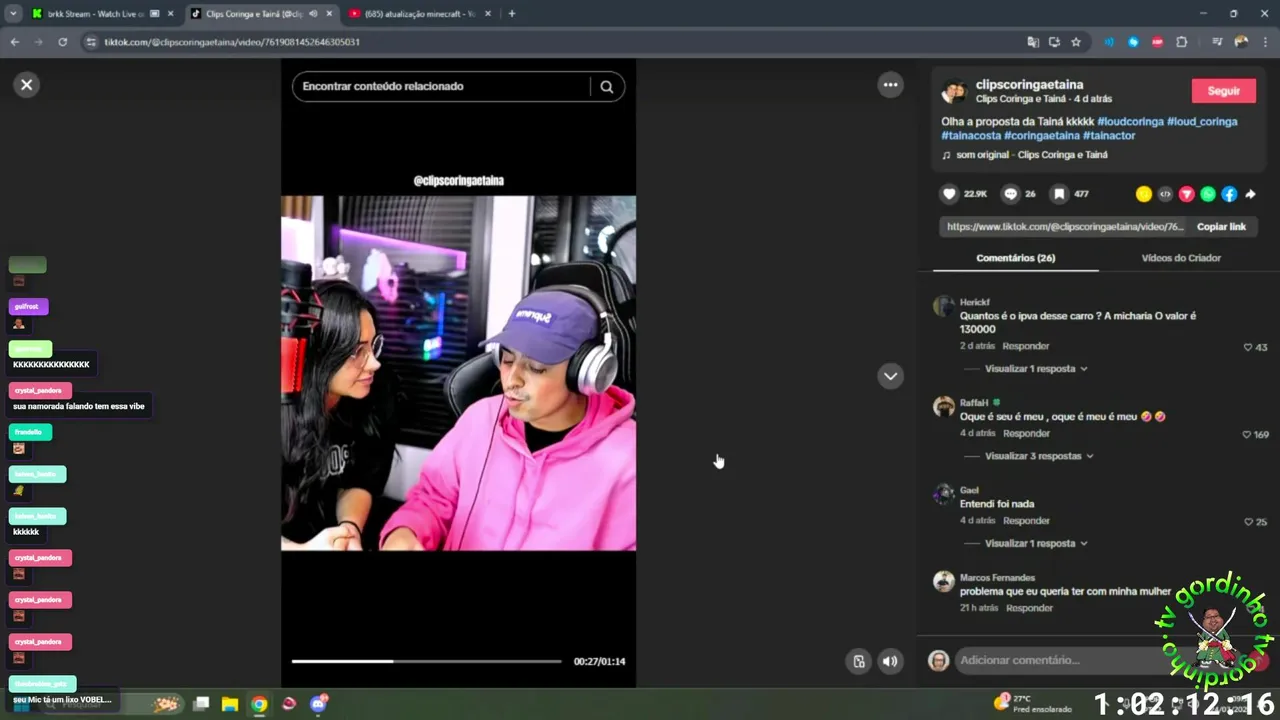Like RaffaH's comment heart
Image resolution: width=1280 pixels, height=720 pixels.
[1247, 435]
